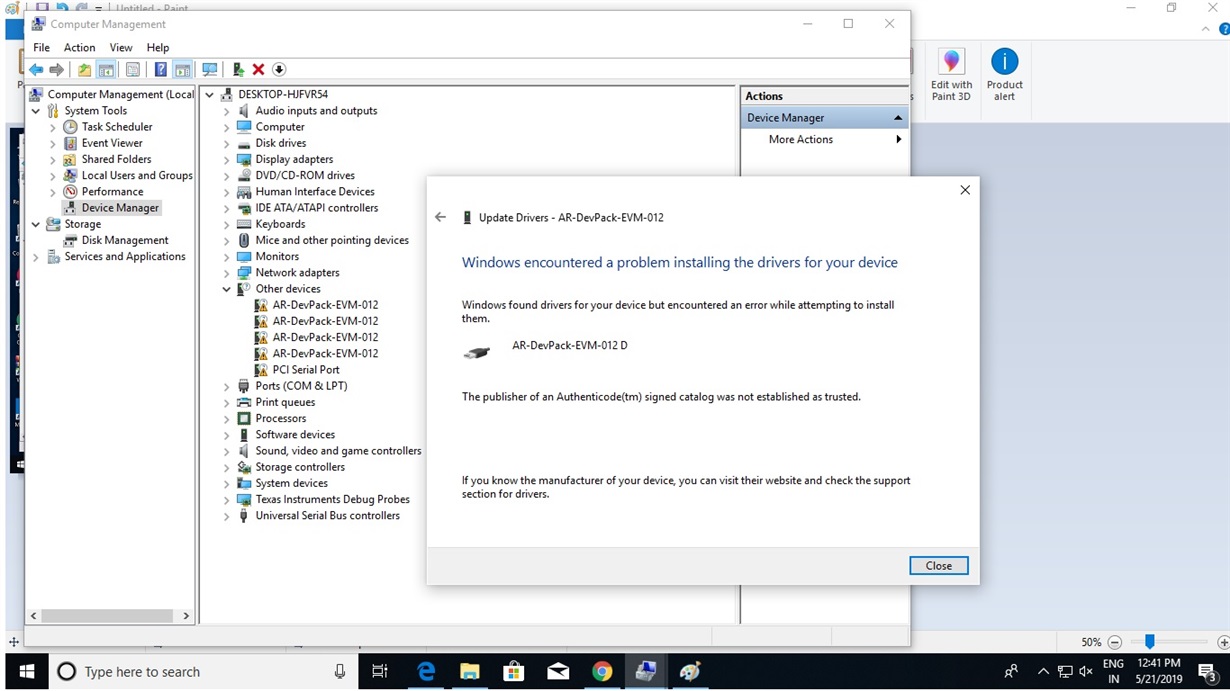Click Scan for hardware changes monitor icon
This screenshot has height=691, width=1230.
210,70
